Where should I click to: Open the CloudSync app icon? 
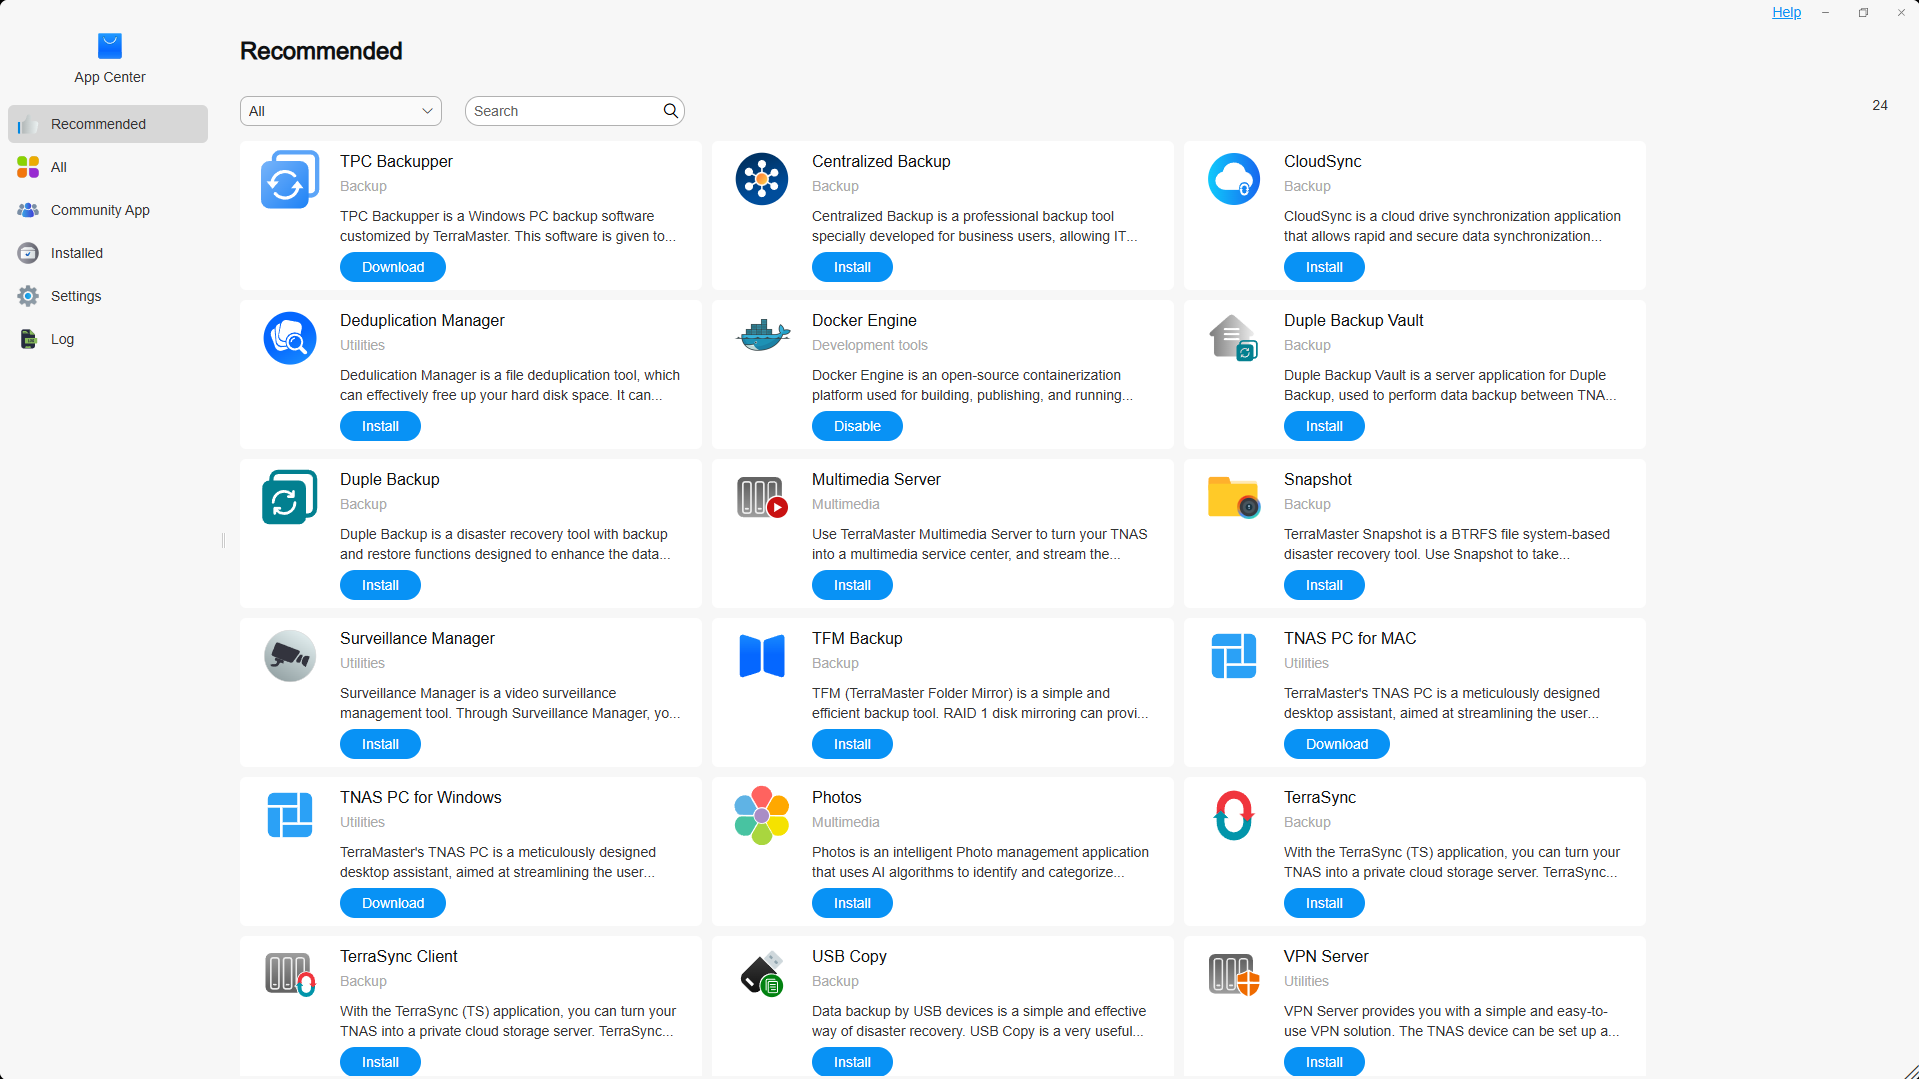[1234, 179]
